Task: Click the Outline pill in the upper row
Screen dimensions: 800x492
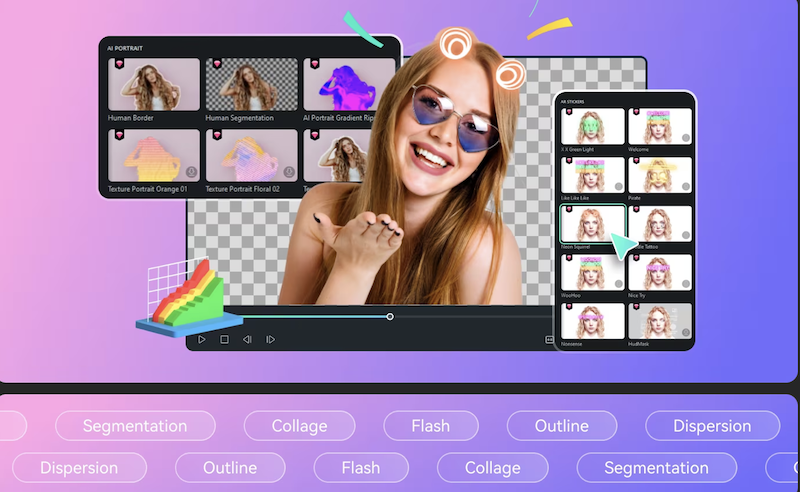Action: (562, 426)
